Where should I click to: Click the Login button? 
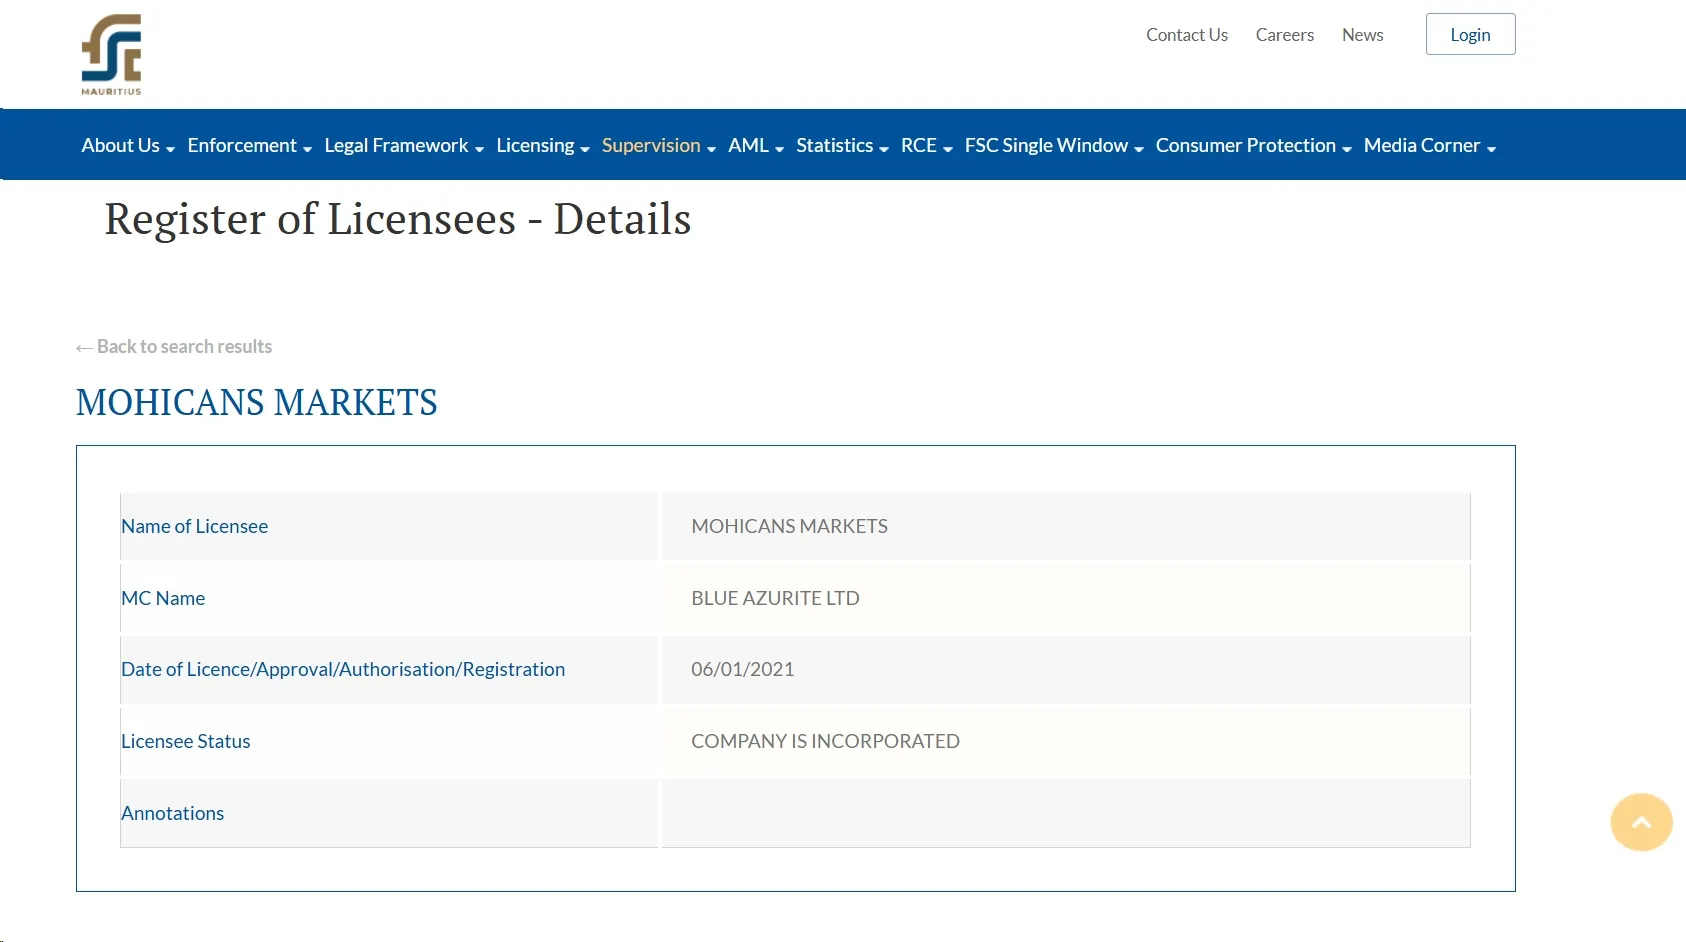pos(1470,34)
